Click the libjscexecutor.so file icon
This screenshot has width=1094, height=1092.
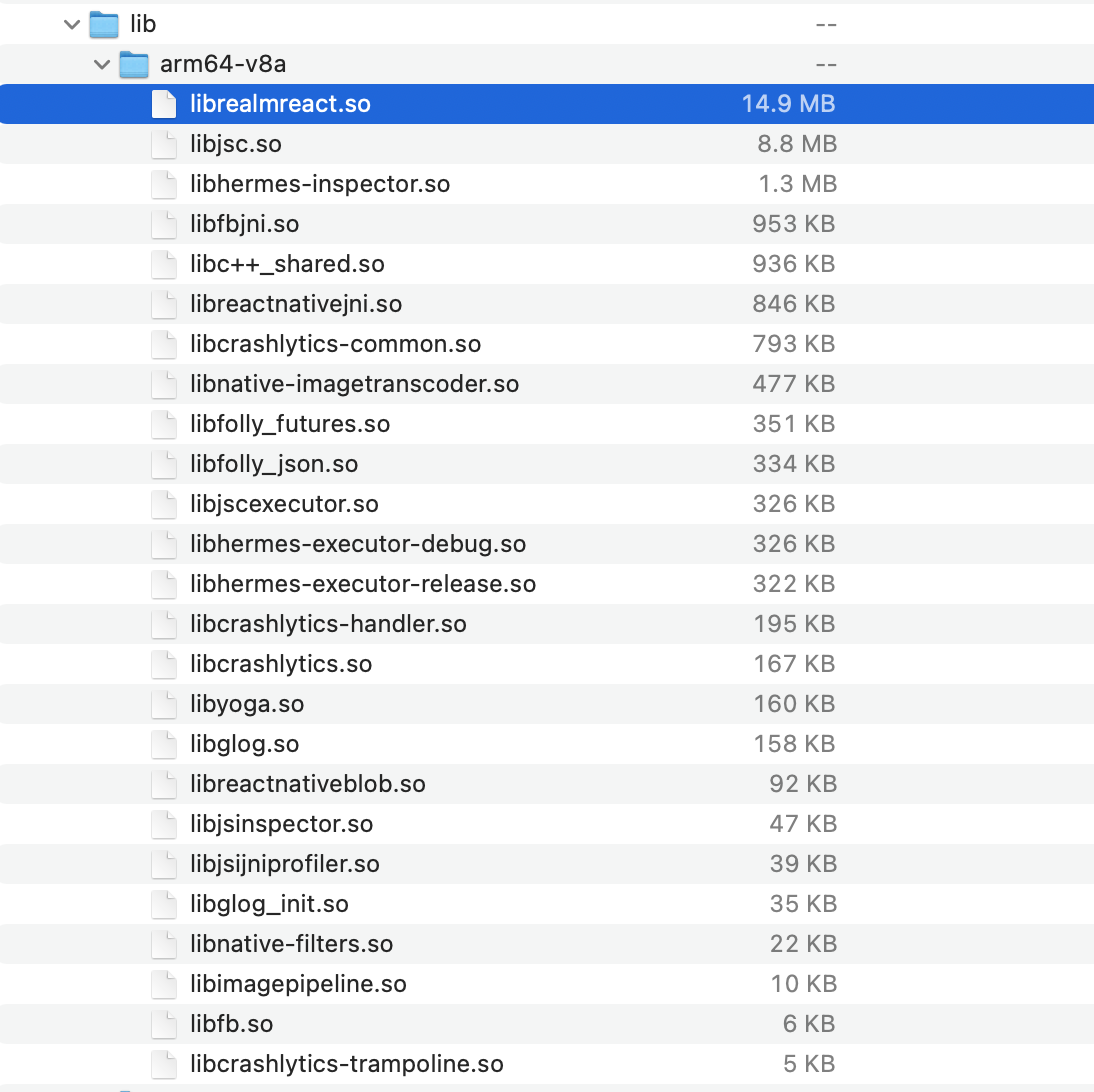164,504
